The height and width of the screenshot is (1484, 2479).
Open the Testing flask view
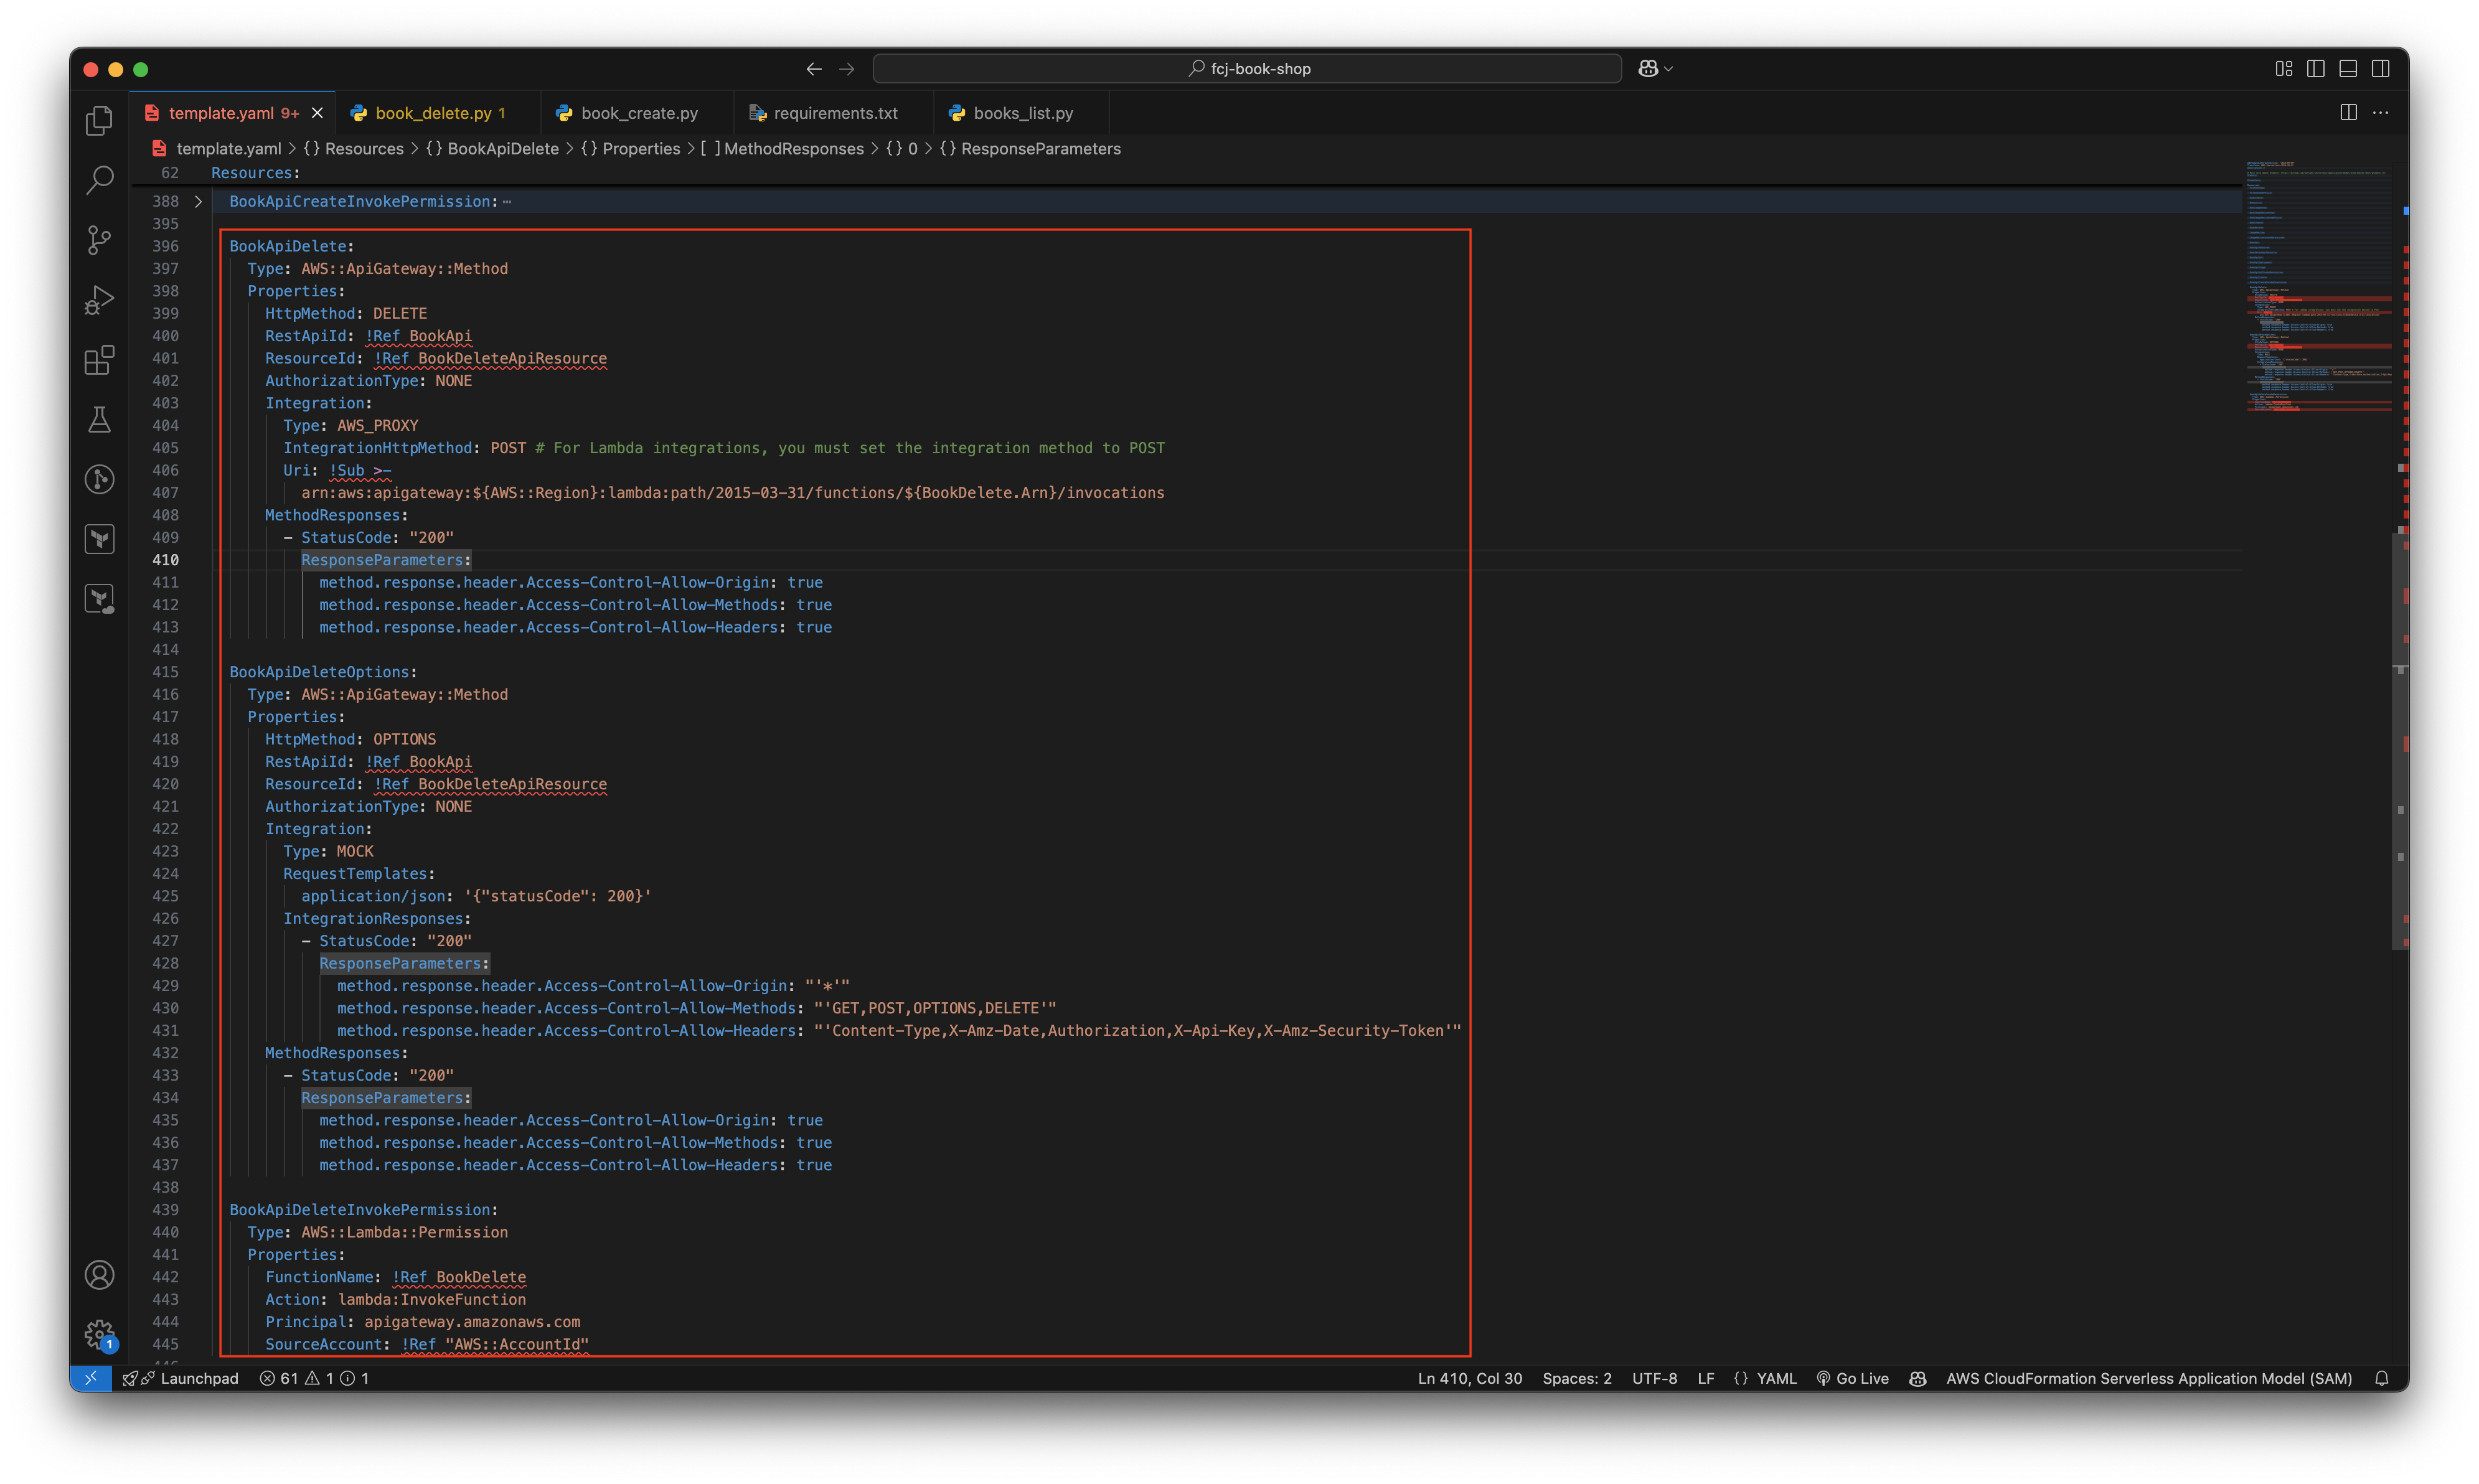tap(99, 420)
